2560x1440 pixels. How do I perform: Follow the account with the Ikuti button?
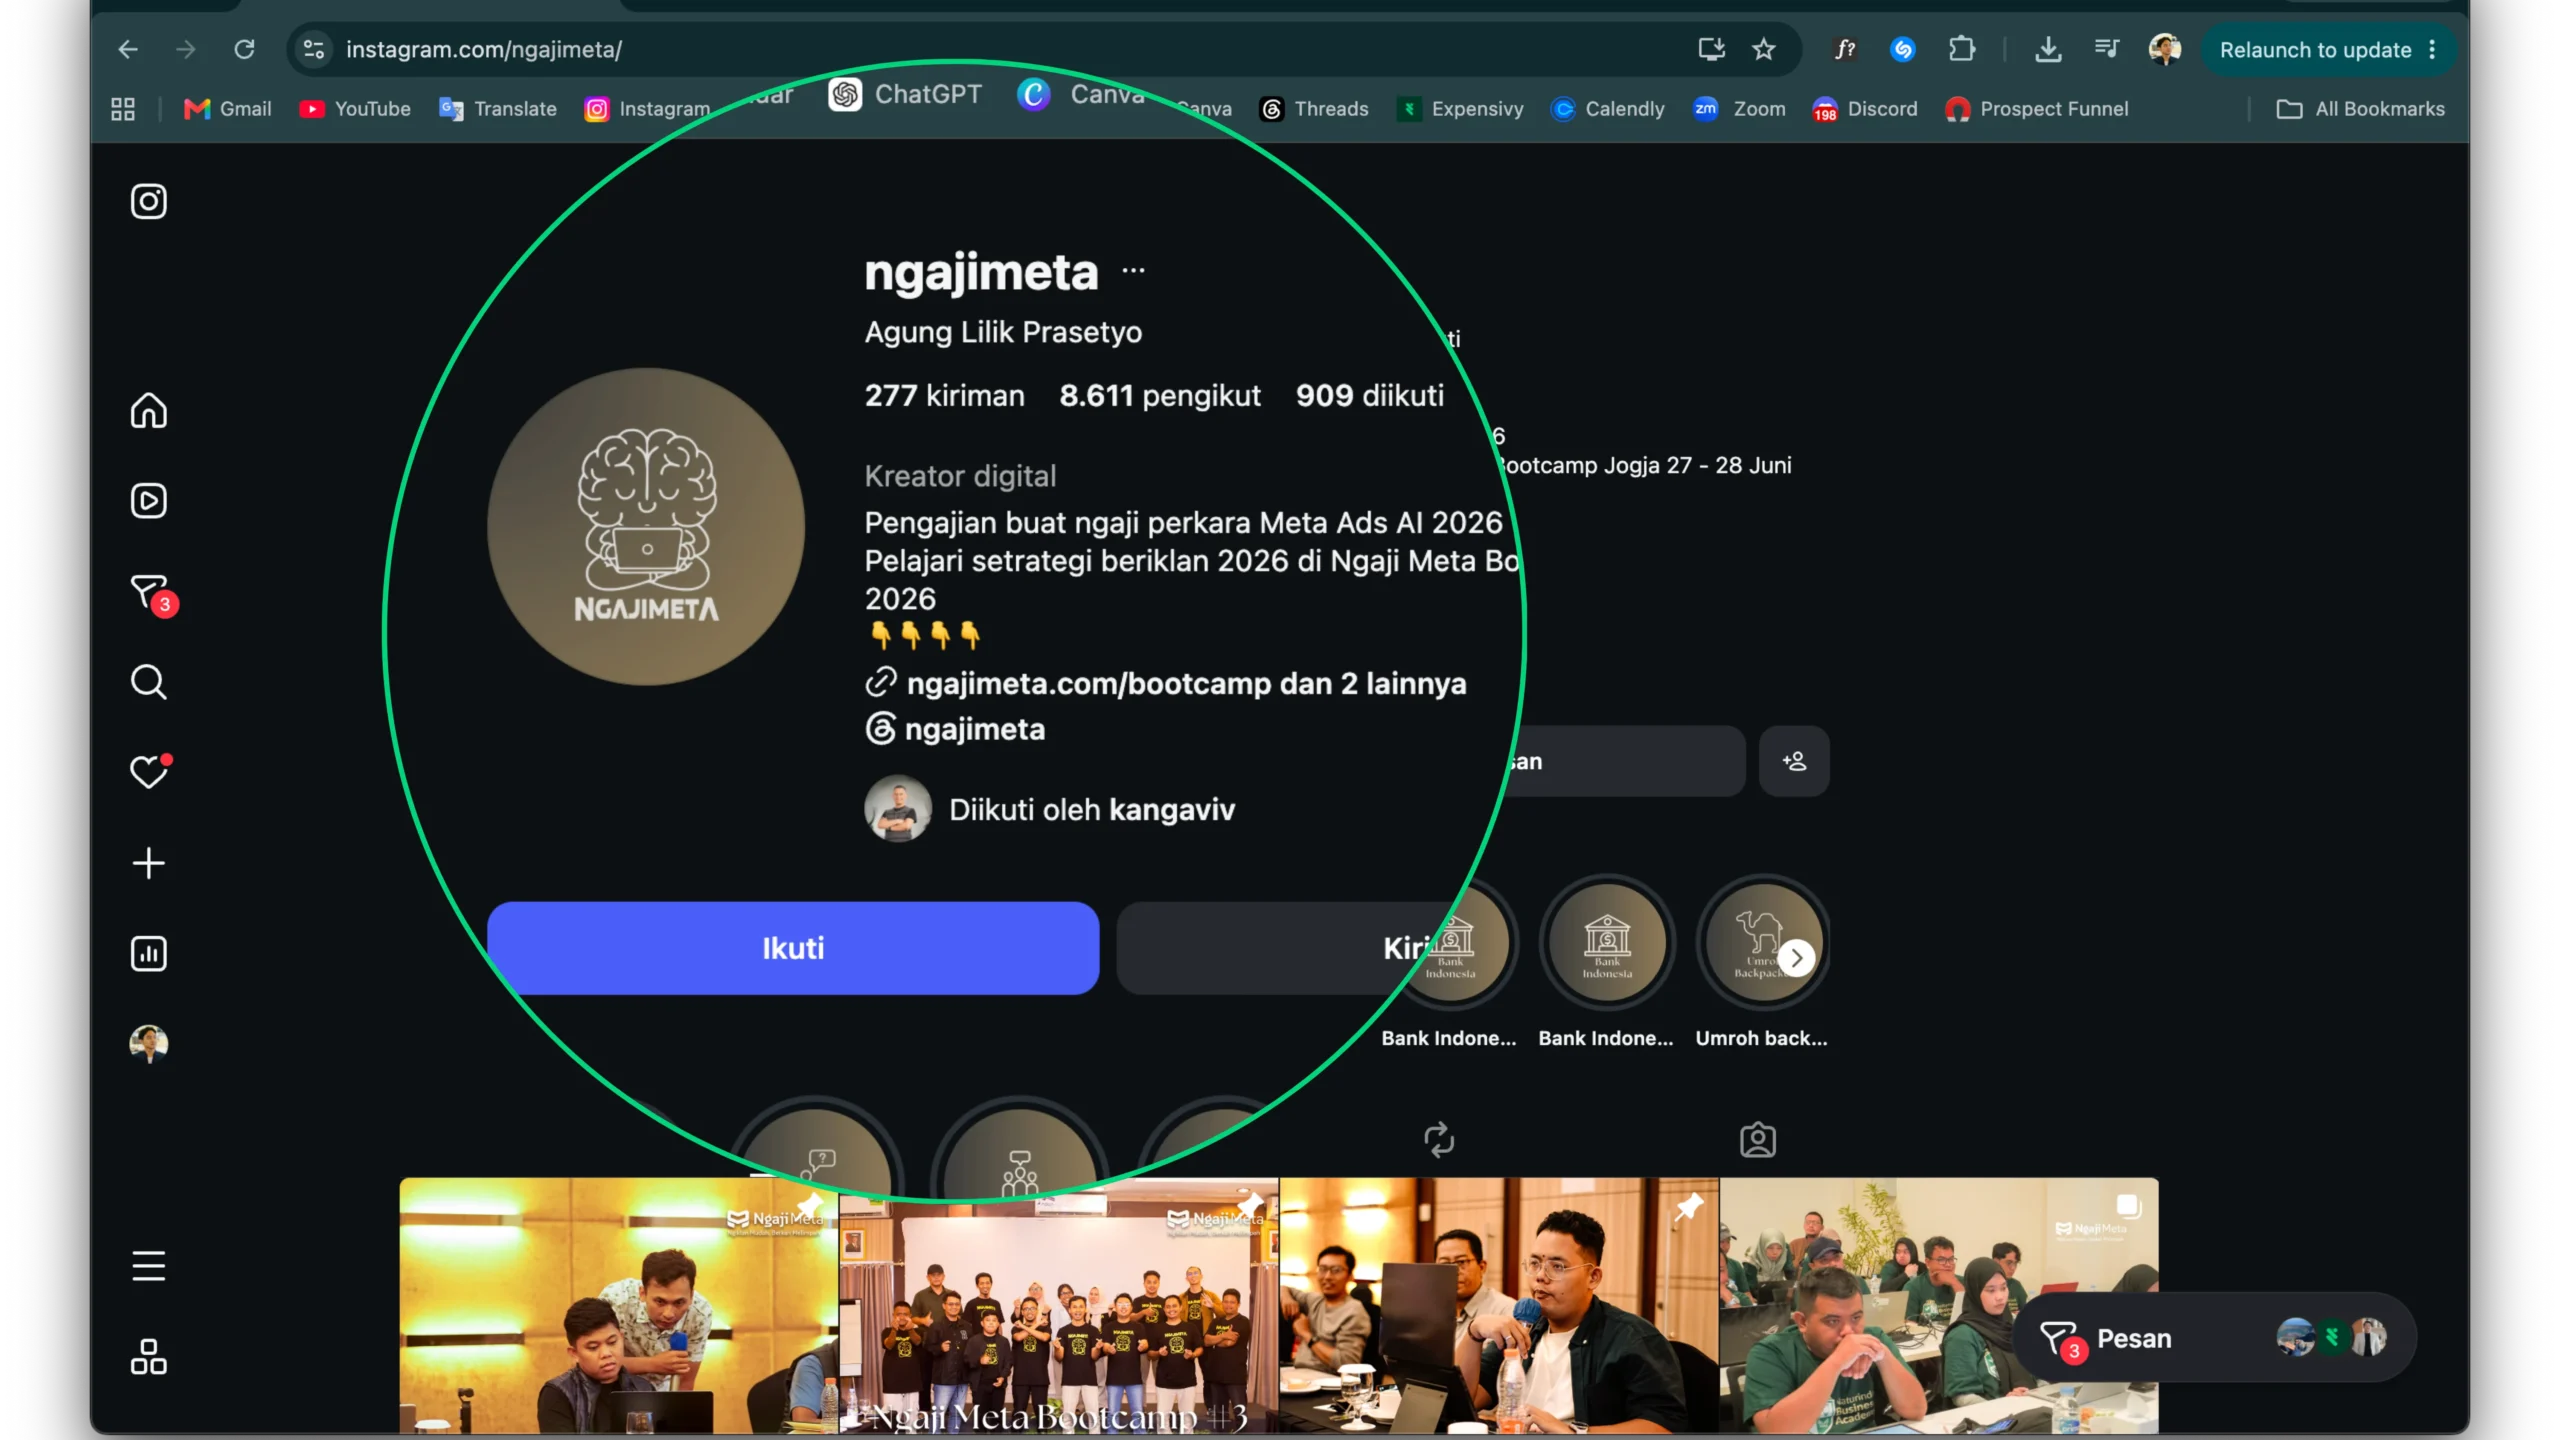(x=793, y=948)
